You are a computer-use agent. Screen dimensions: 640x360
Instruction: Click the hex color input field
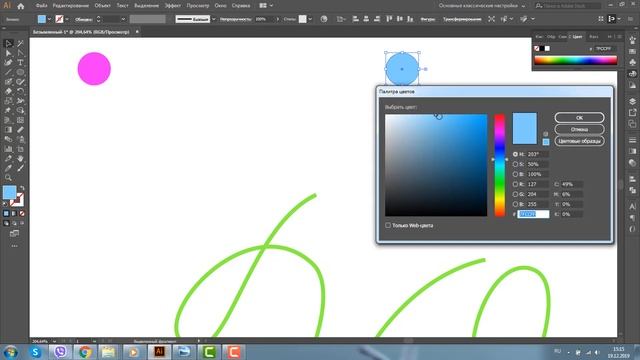coord(533,214)
